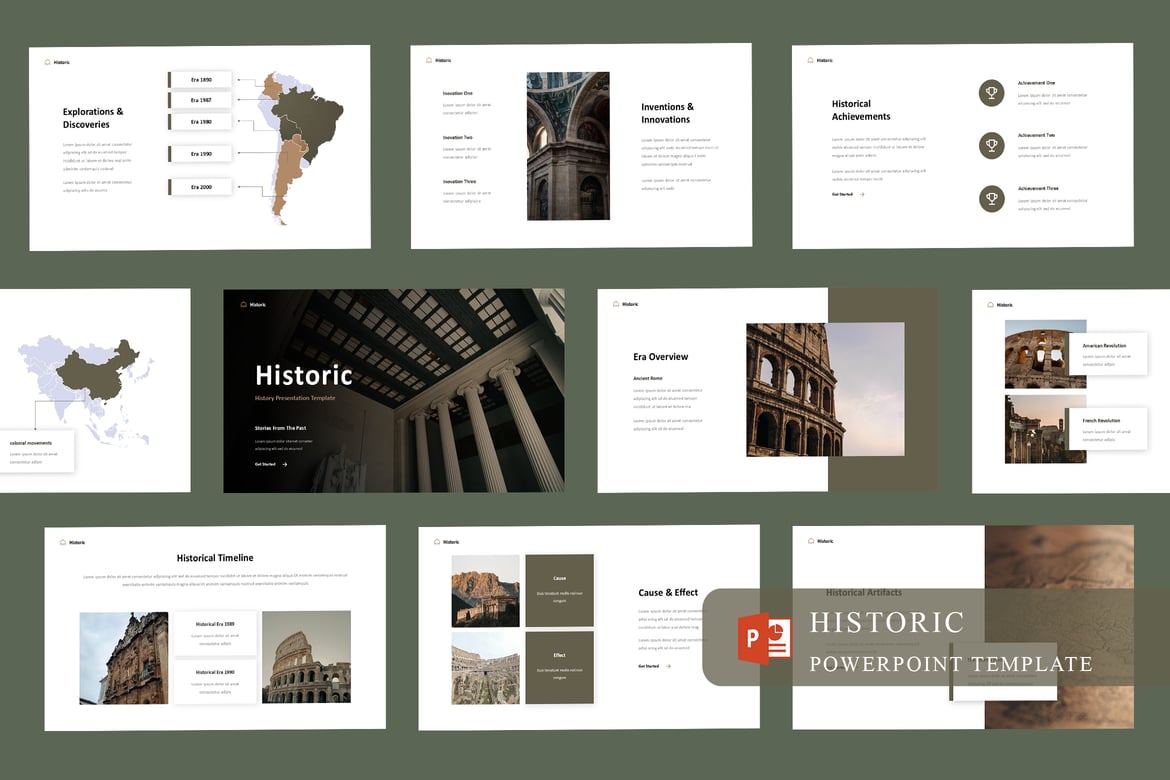1170x780 pixels.
Task: Click the Cause & Effect heading
Action: [668, 592]
